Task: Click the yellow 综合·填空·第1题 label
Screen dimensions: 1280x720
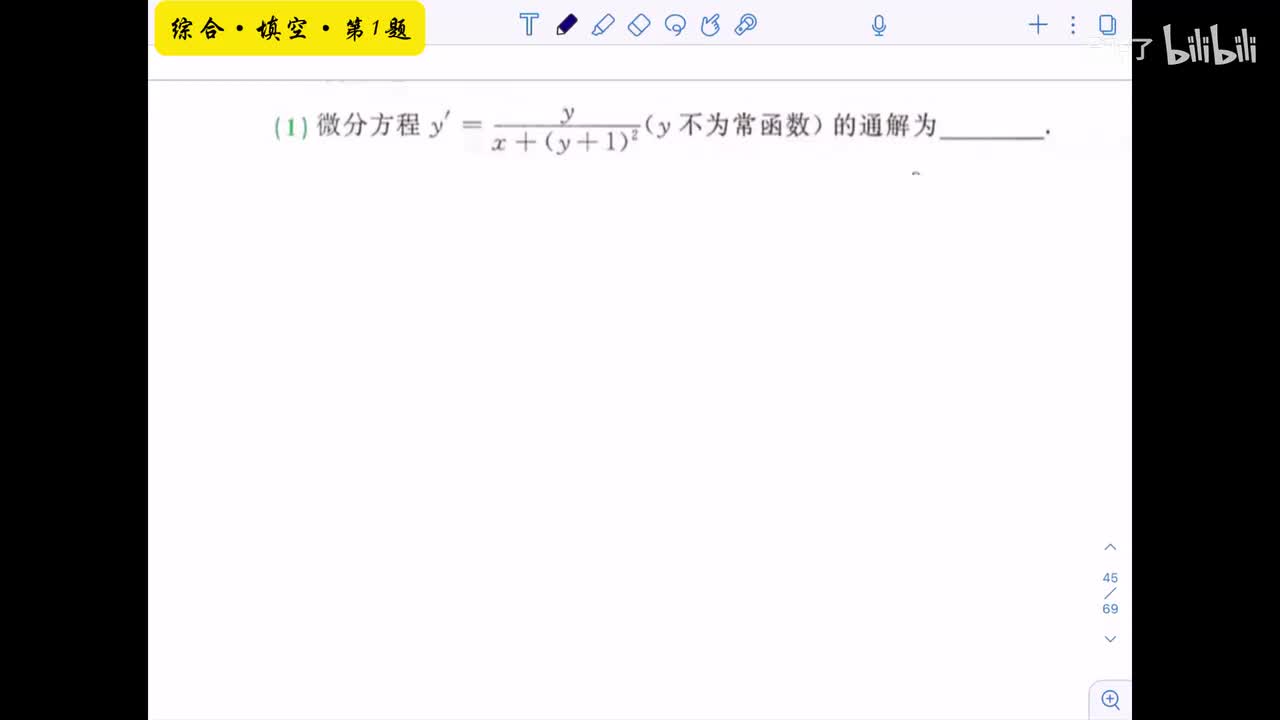Action: 290,29
